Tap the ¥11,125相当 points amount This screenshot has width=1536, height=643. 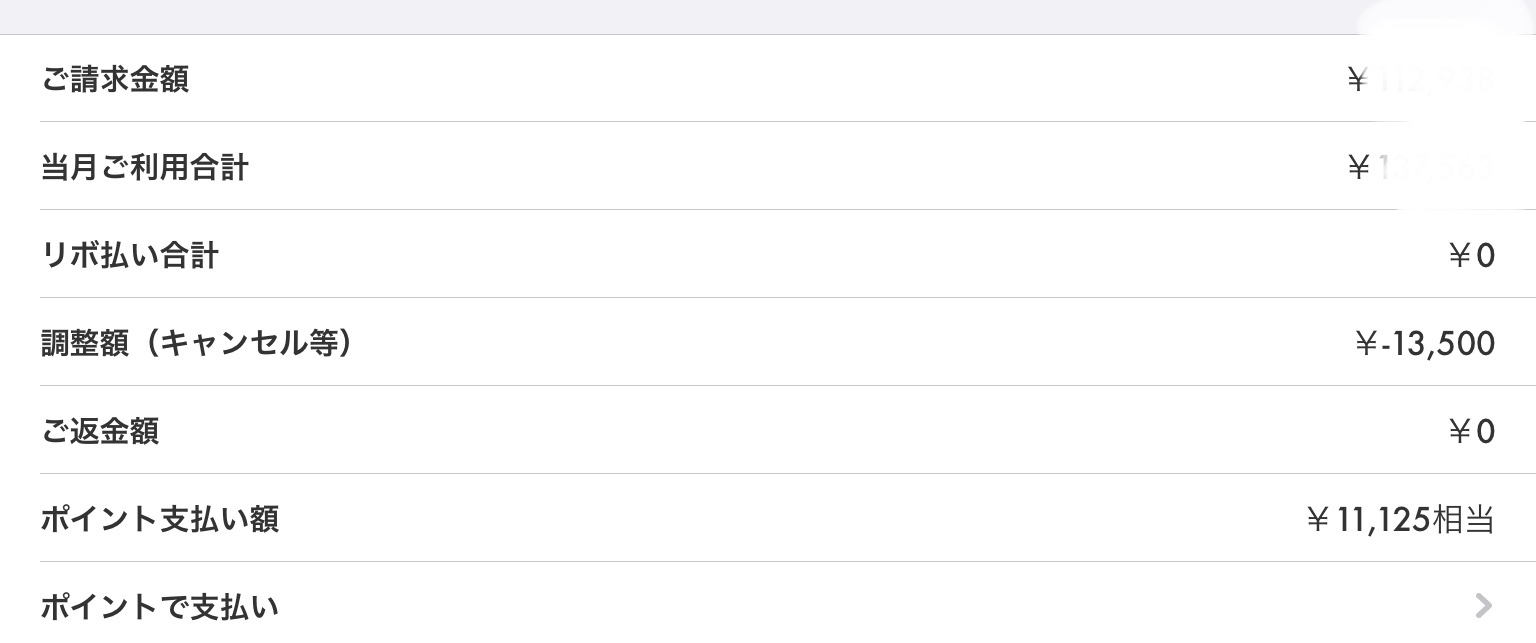[1400, 519]
